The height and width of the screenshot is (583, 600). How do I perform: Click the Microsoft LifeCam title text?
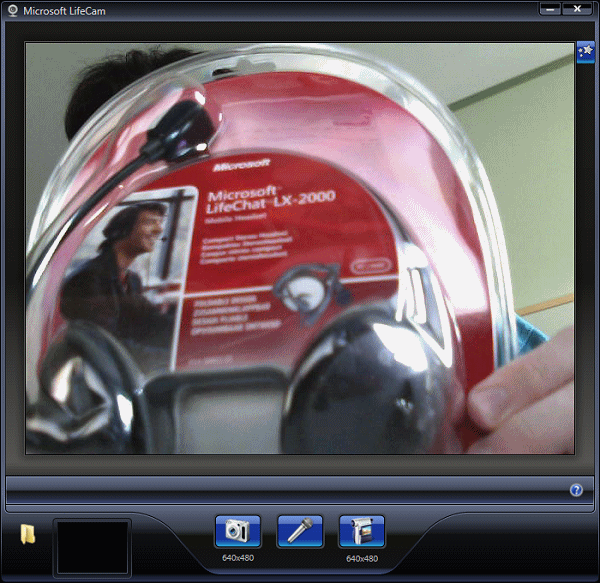coord(69,10)
